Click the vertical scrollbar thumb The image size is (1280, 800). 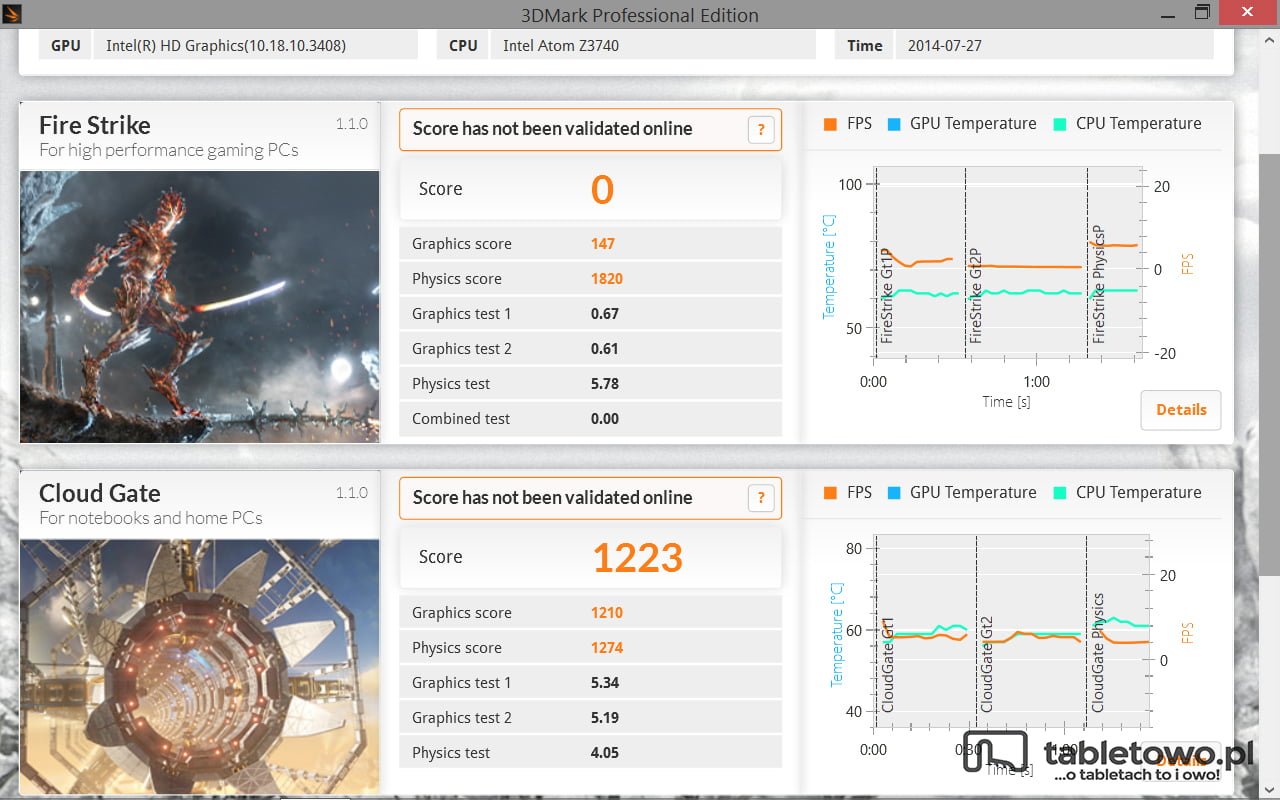1269,365
